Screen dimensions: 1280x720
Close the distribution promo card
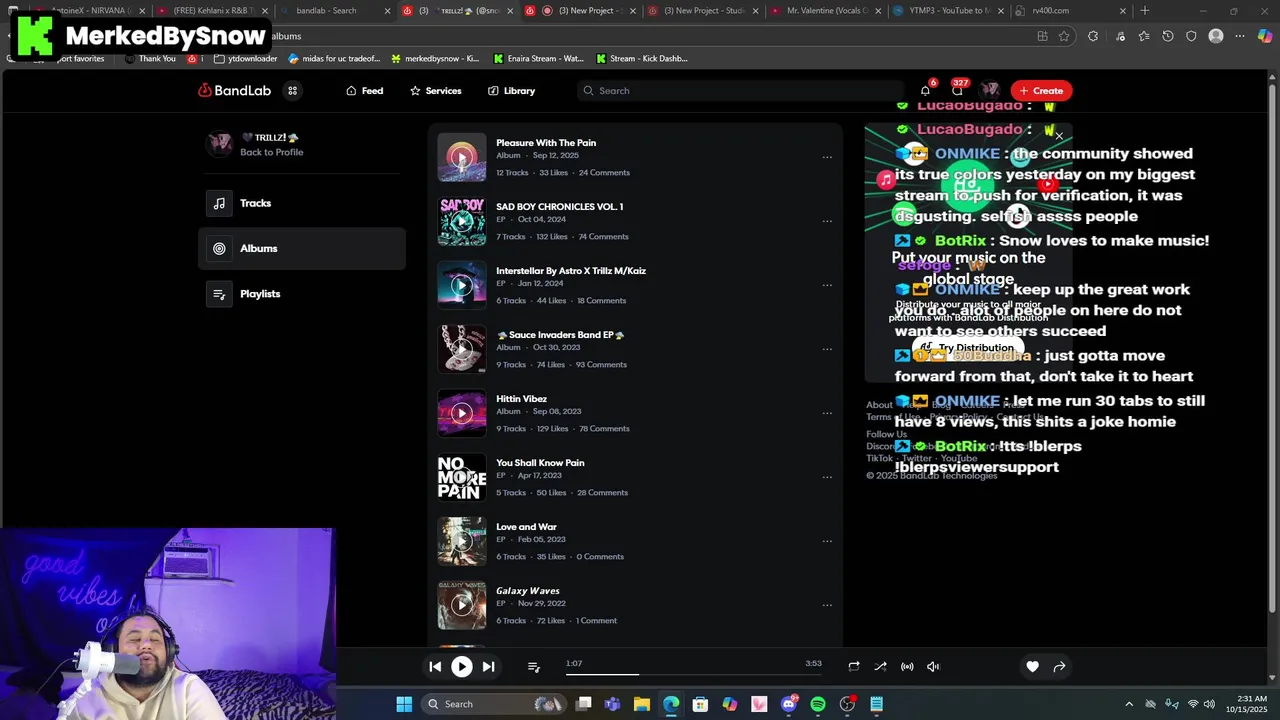[x=1059, y=136]
